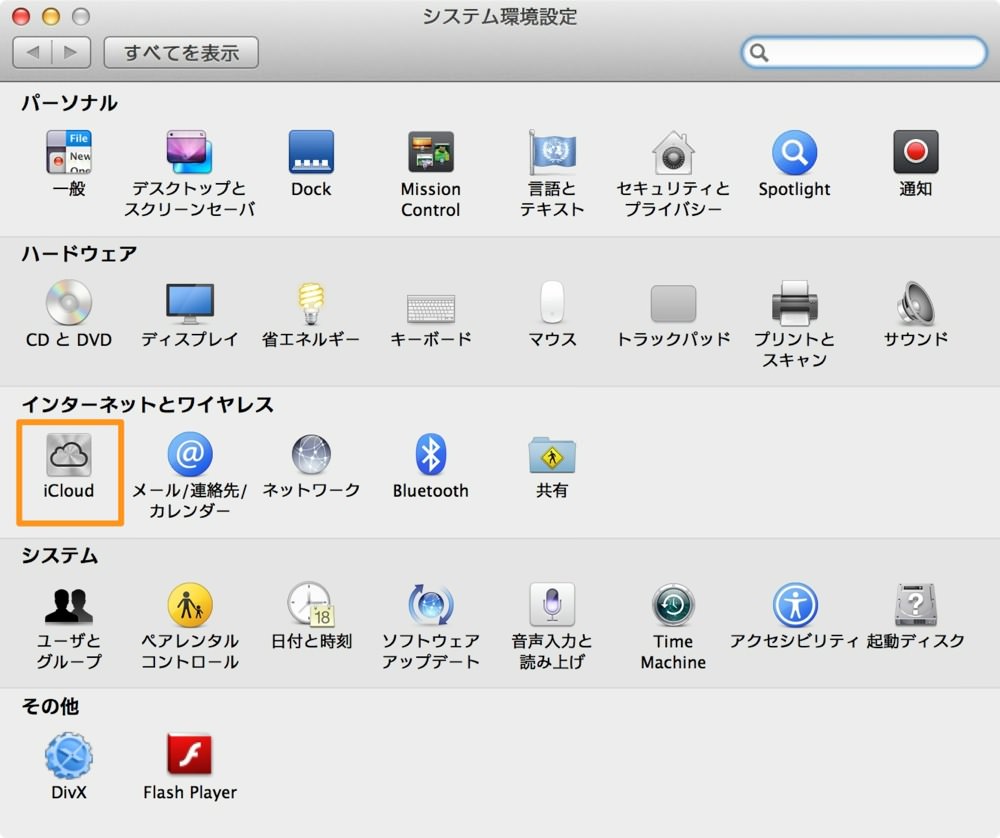Open プリントとスキャン preferences

coord(795,302)
